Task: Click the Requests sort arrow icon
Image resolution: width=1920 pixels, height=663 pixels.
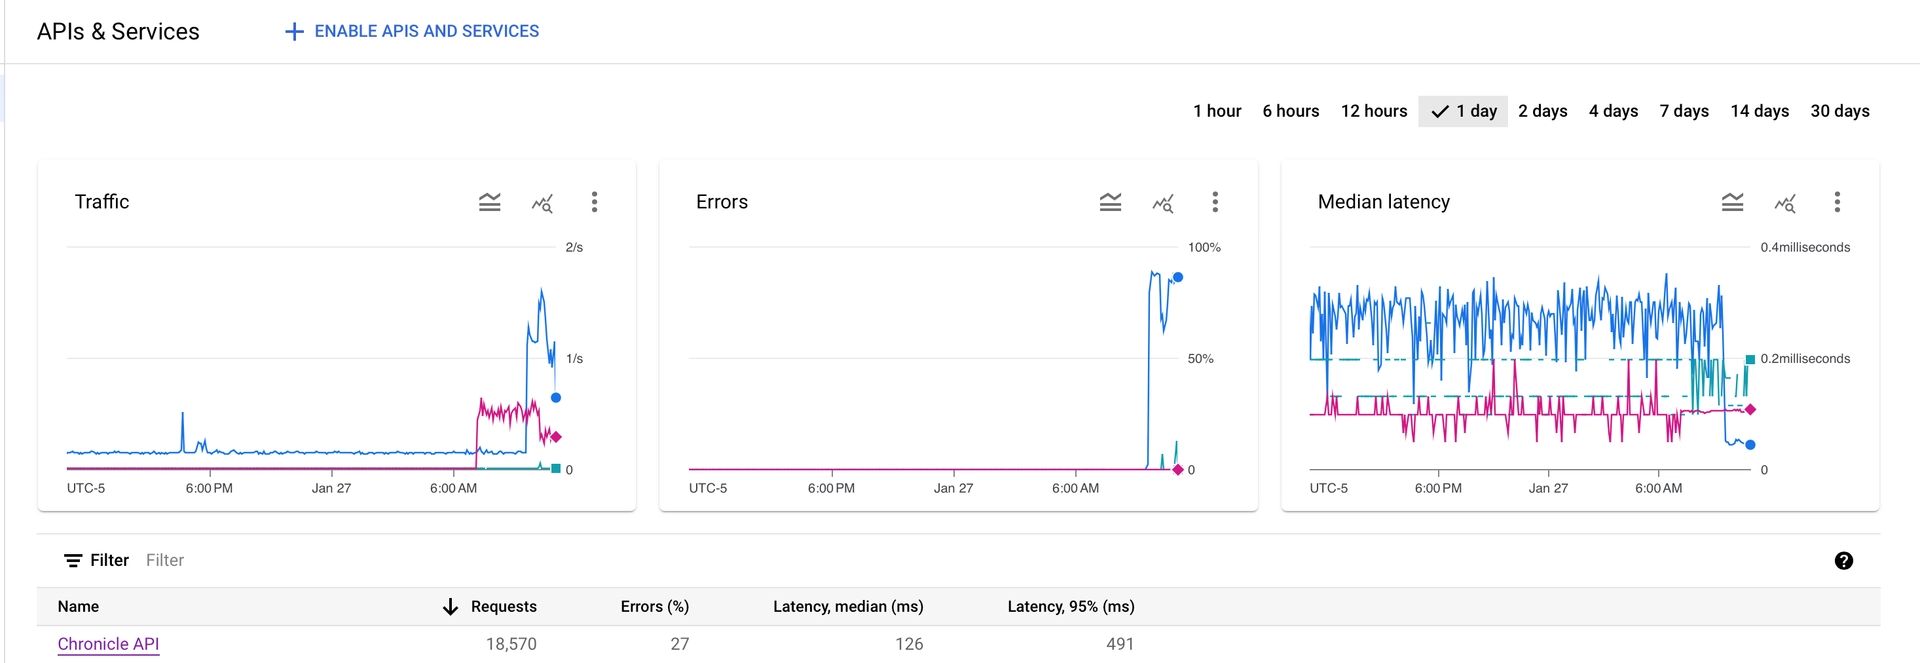Action: (450, 607)
